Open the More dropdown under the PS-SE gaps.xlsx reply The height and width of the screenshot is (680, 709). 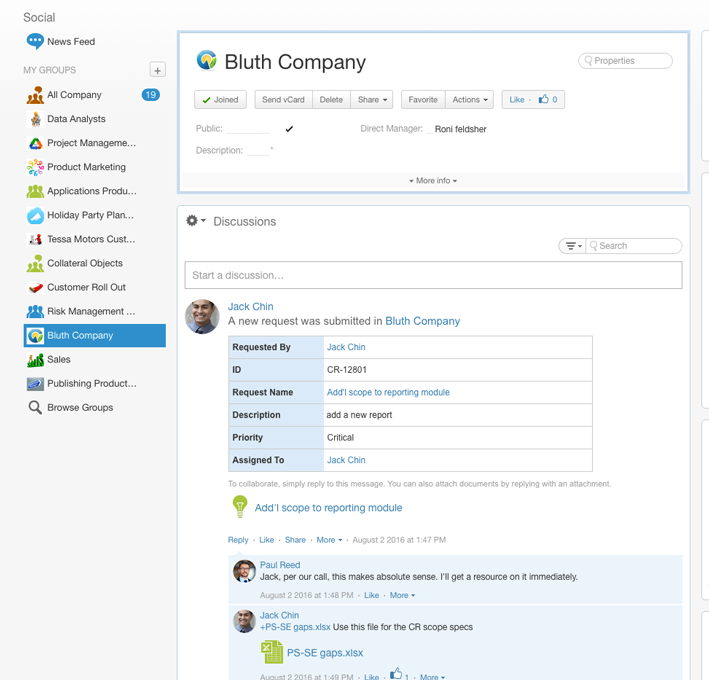point(432,677)
